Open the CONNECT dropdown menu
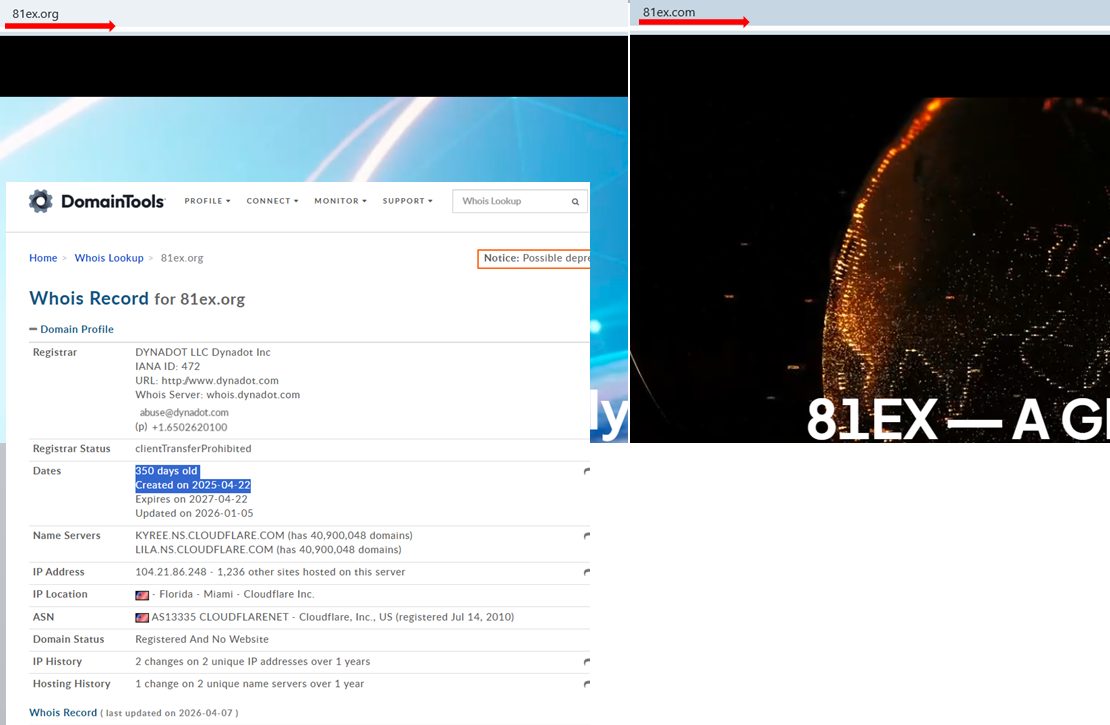This screenshot has width=1110, height=725. [272, 201]
